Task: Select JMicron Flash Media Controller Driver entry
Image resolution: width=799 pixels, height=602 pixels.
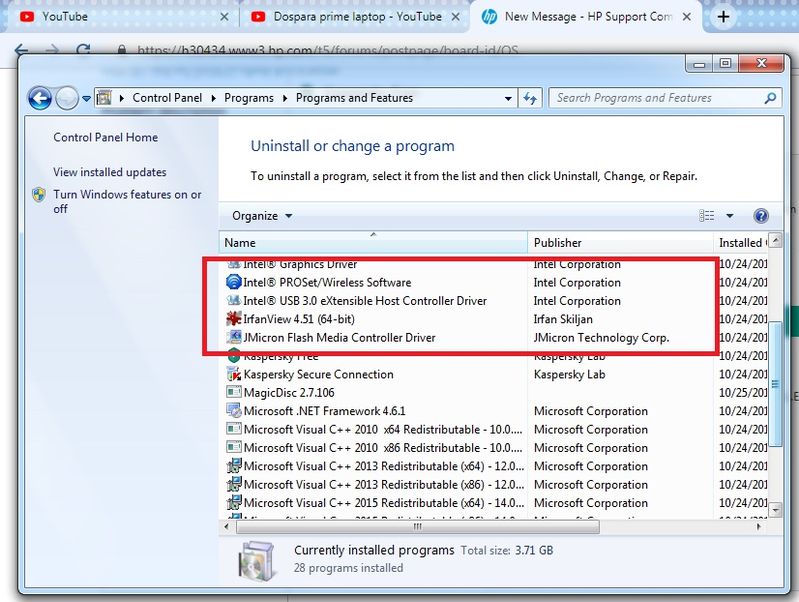Action: pos(339,337)
